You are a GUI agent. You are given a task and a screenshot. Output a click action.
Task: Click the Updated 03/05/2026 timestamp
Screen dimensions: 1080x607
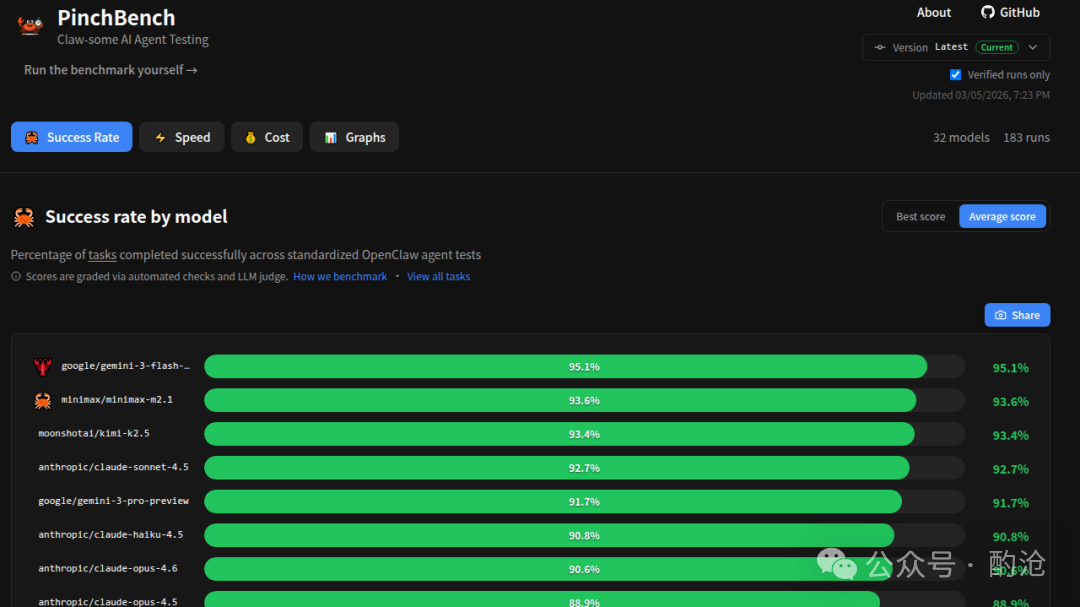[x=981, y=95]
